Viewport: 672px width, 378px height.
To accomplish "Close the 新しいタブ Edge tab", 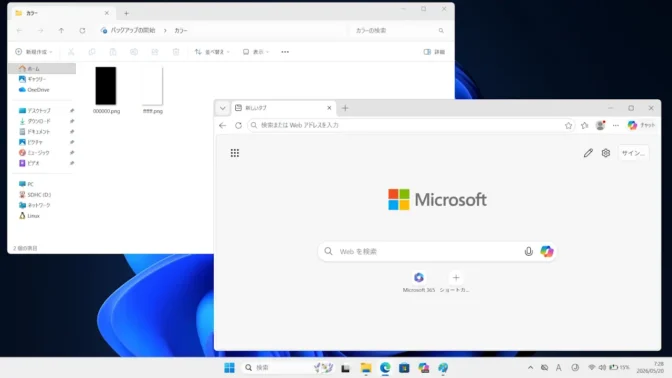I will point(329,108).
